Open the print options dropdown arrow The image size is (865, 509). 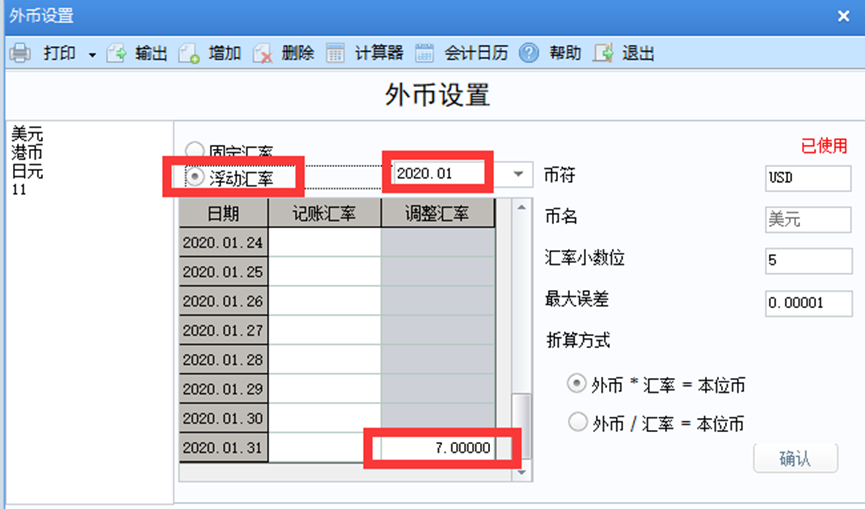tap(92, 54)
